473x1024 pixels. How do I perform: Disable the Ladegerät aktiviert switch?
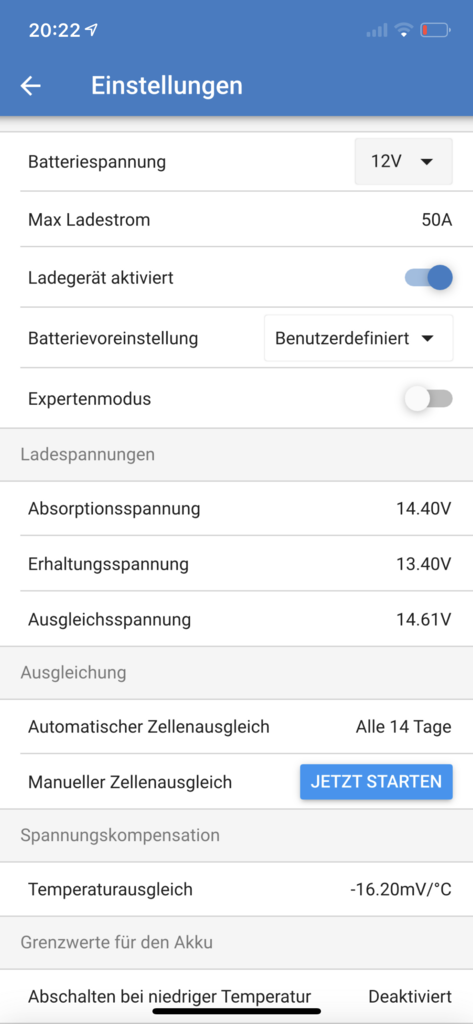click(429, 277)
